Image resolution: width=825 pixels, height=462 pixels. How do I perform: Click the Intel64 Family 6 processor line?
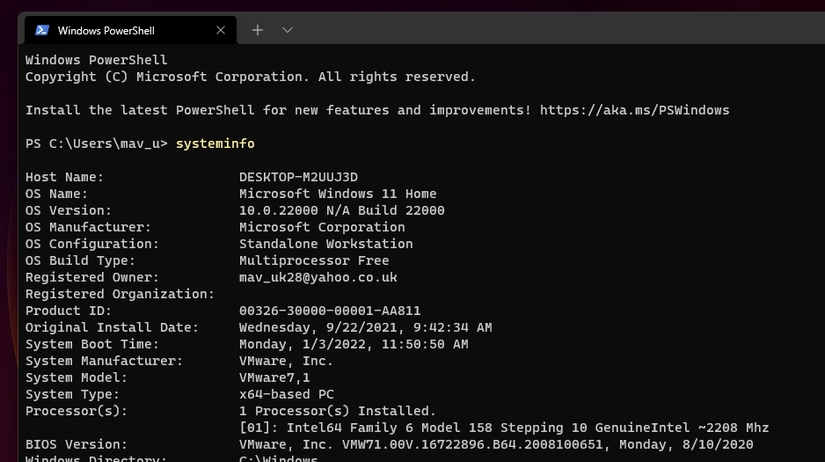(504, 428)
